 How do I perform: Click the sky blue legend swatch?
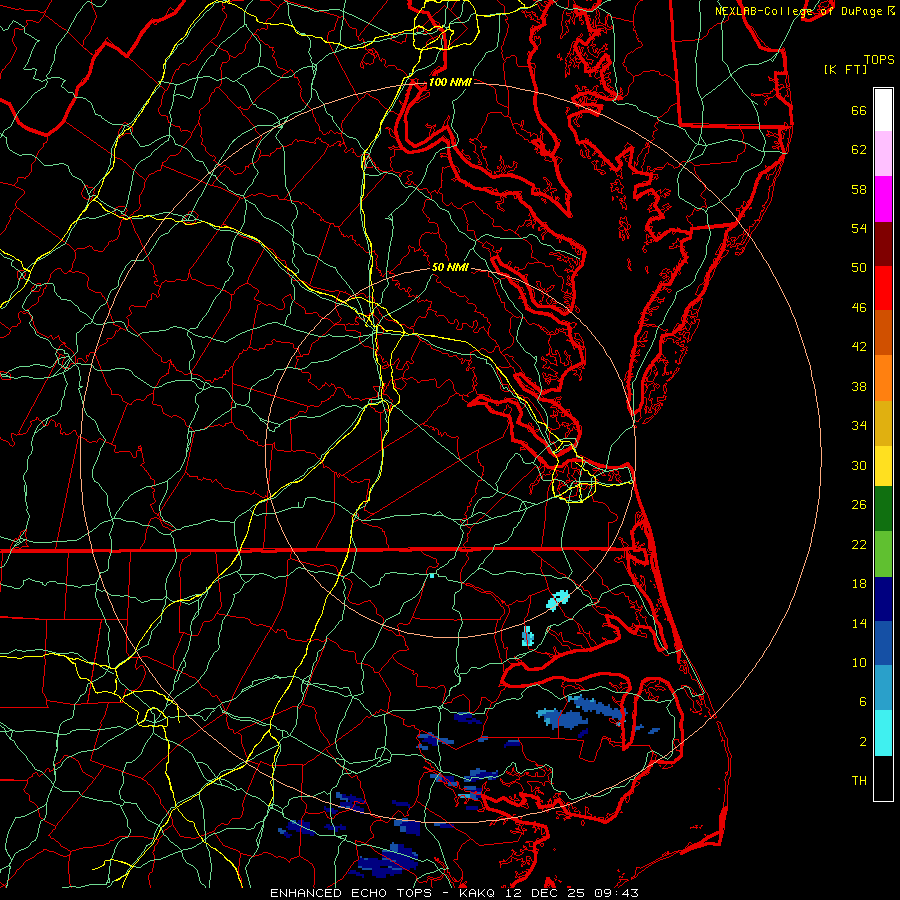(x=883, y=688)
